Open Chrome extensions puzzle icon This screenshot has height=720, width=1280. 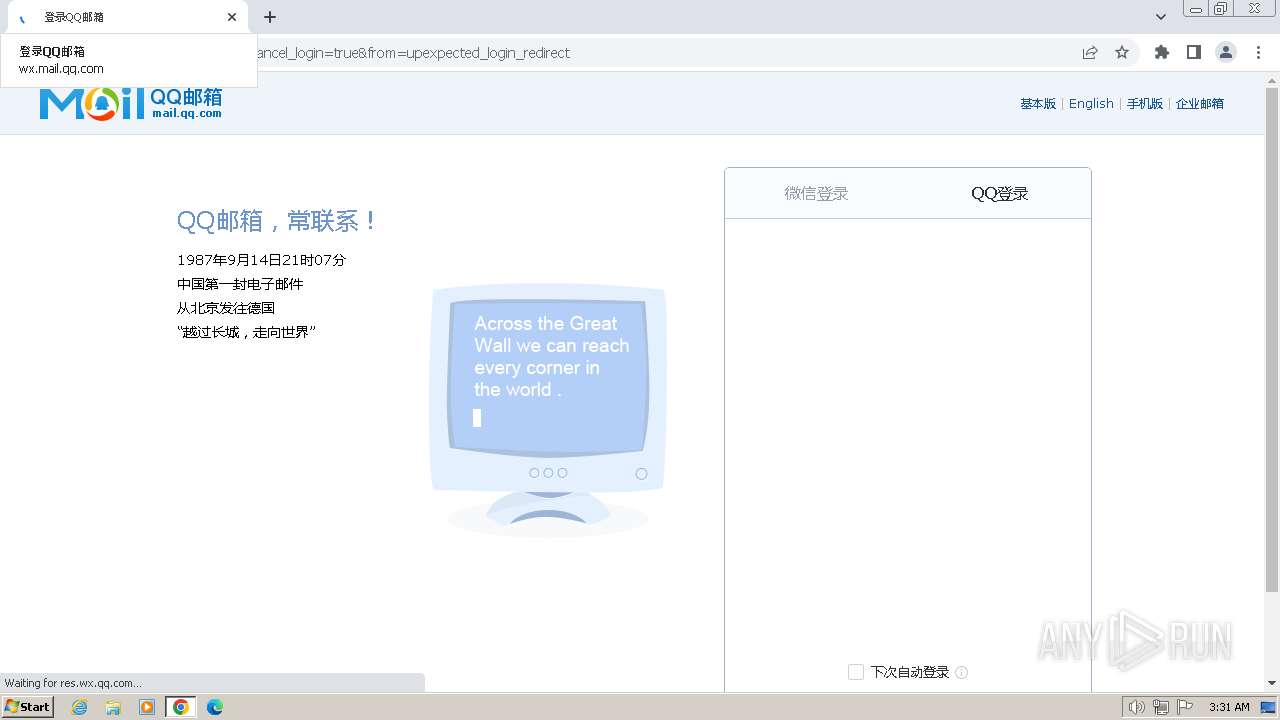pos(1161,53)
